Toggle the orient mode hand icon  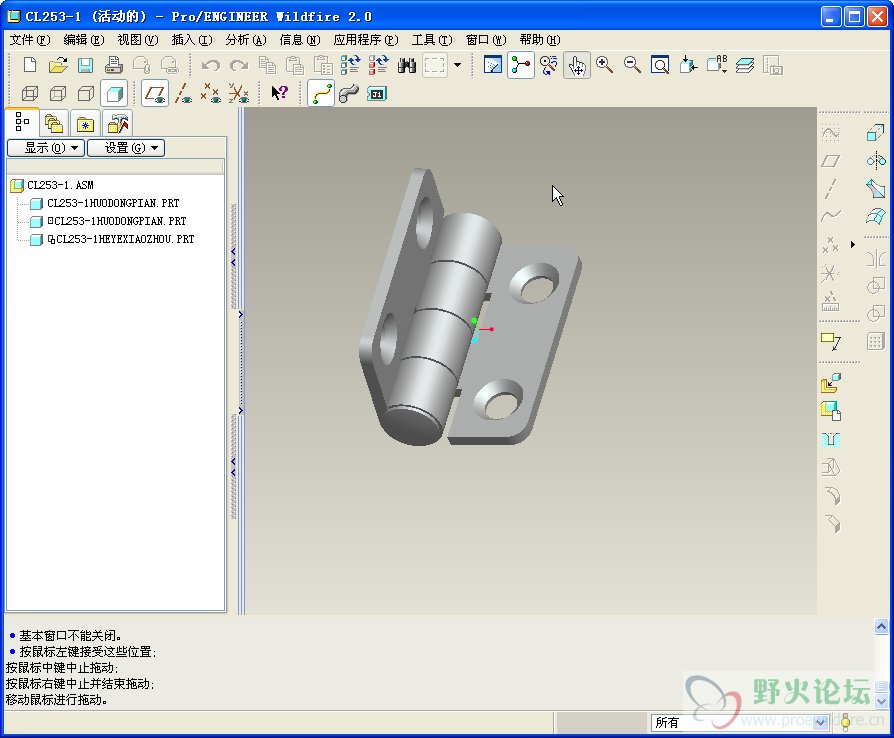click(576, 65)
